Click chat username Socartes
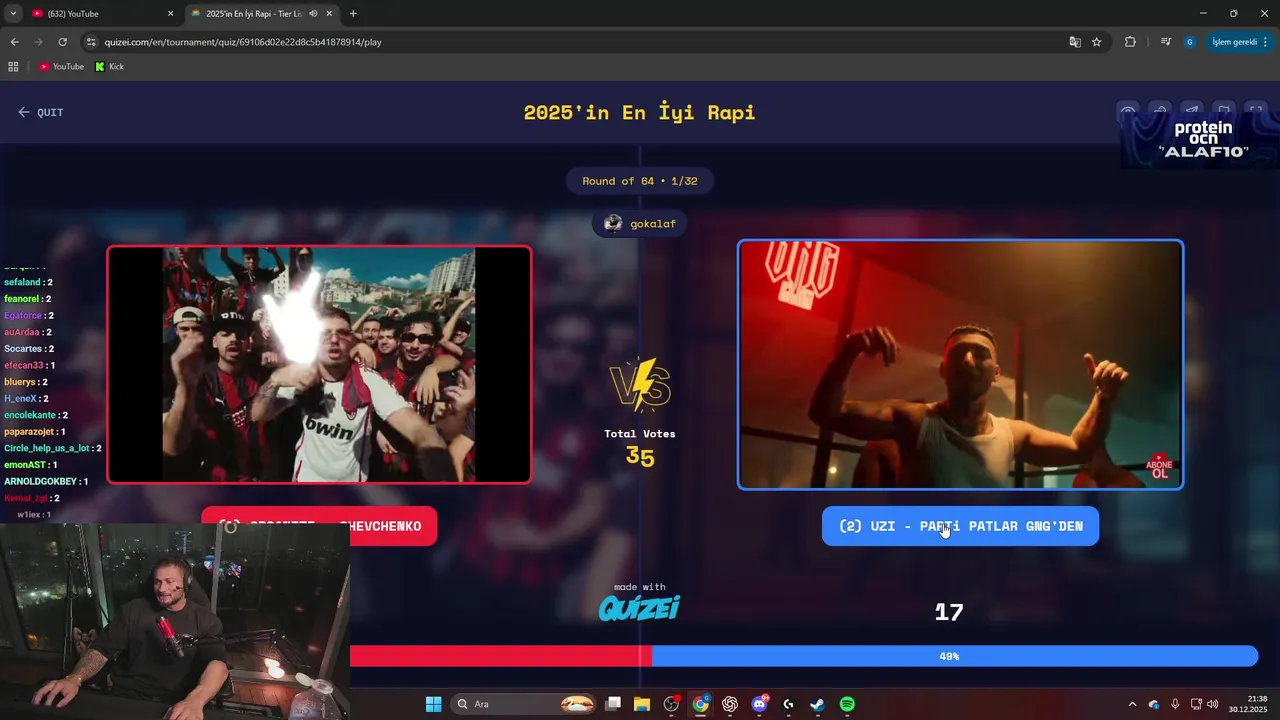 tap(23, 349)
